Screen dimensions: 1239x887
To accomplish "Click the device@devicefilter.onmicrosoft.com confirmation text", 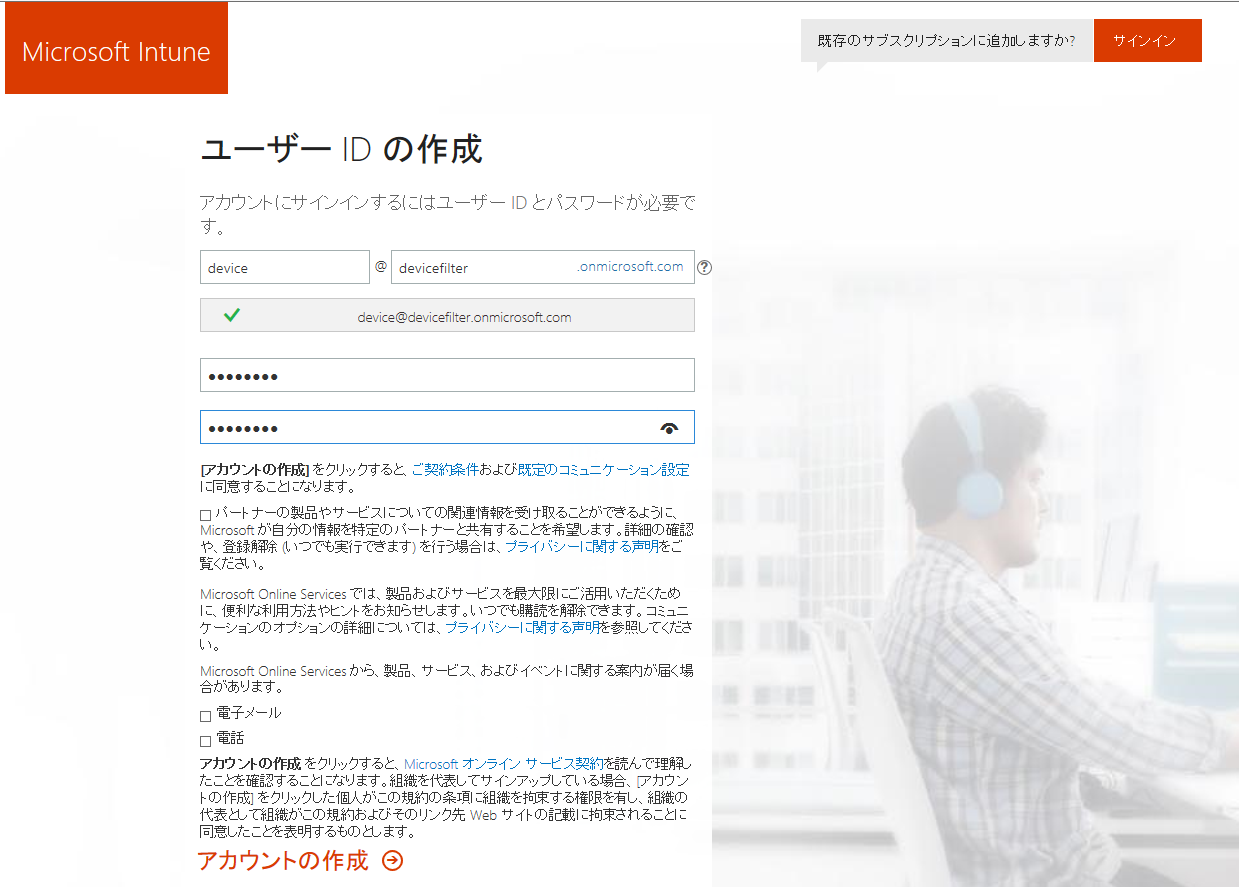I will pos(464,317).
